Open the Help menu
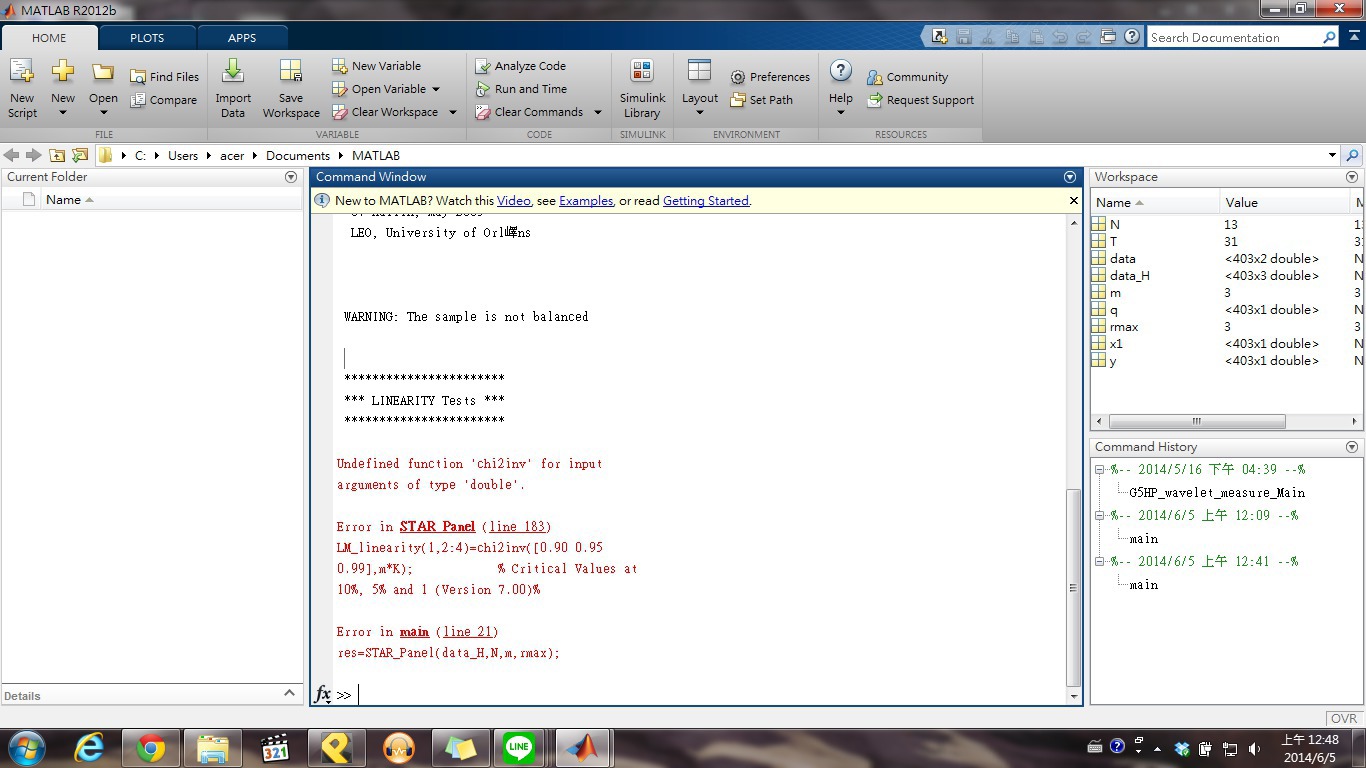The height and width of the screenshot is (768, 1366). [x=841, y=88]
